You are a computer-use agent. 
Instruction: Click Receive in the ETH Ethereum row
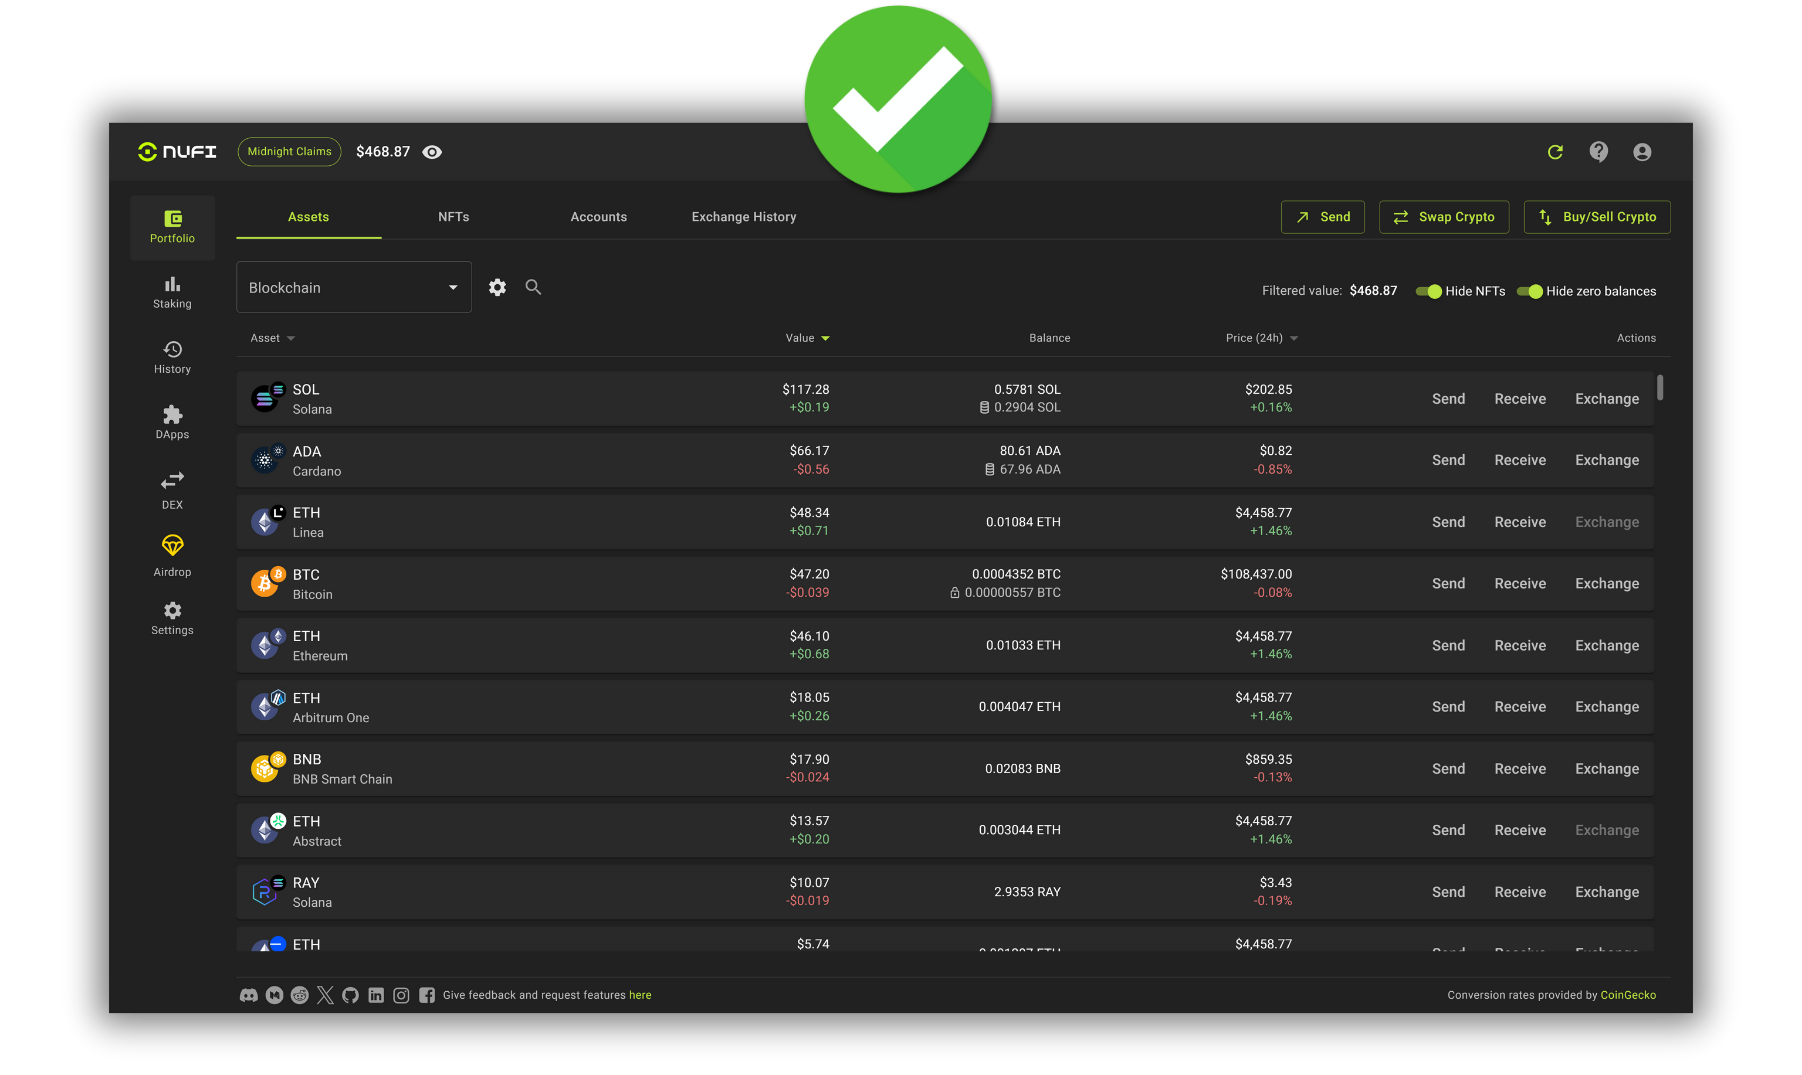tap(1520, 646)
